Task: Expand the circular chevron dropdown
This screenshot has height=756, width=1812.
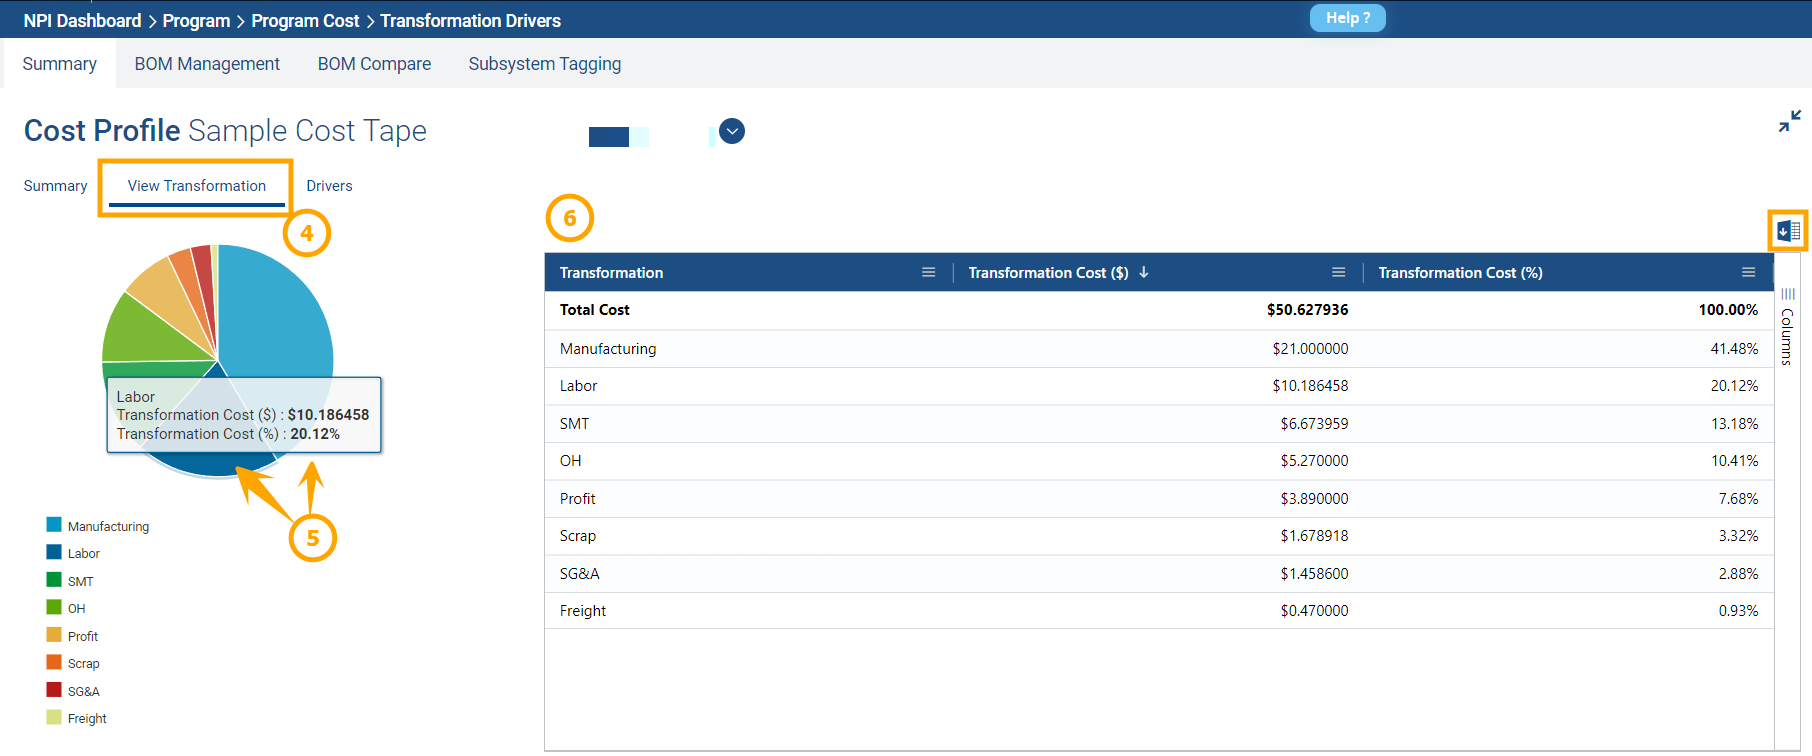Action: [x=732, y=131]
